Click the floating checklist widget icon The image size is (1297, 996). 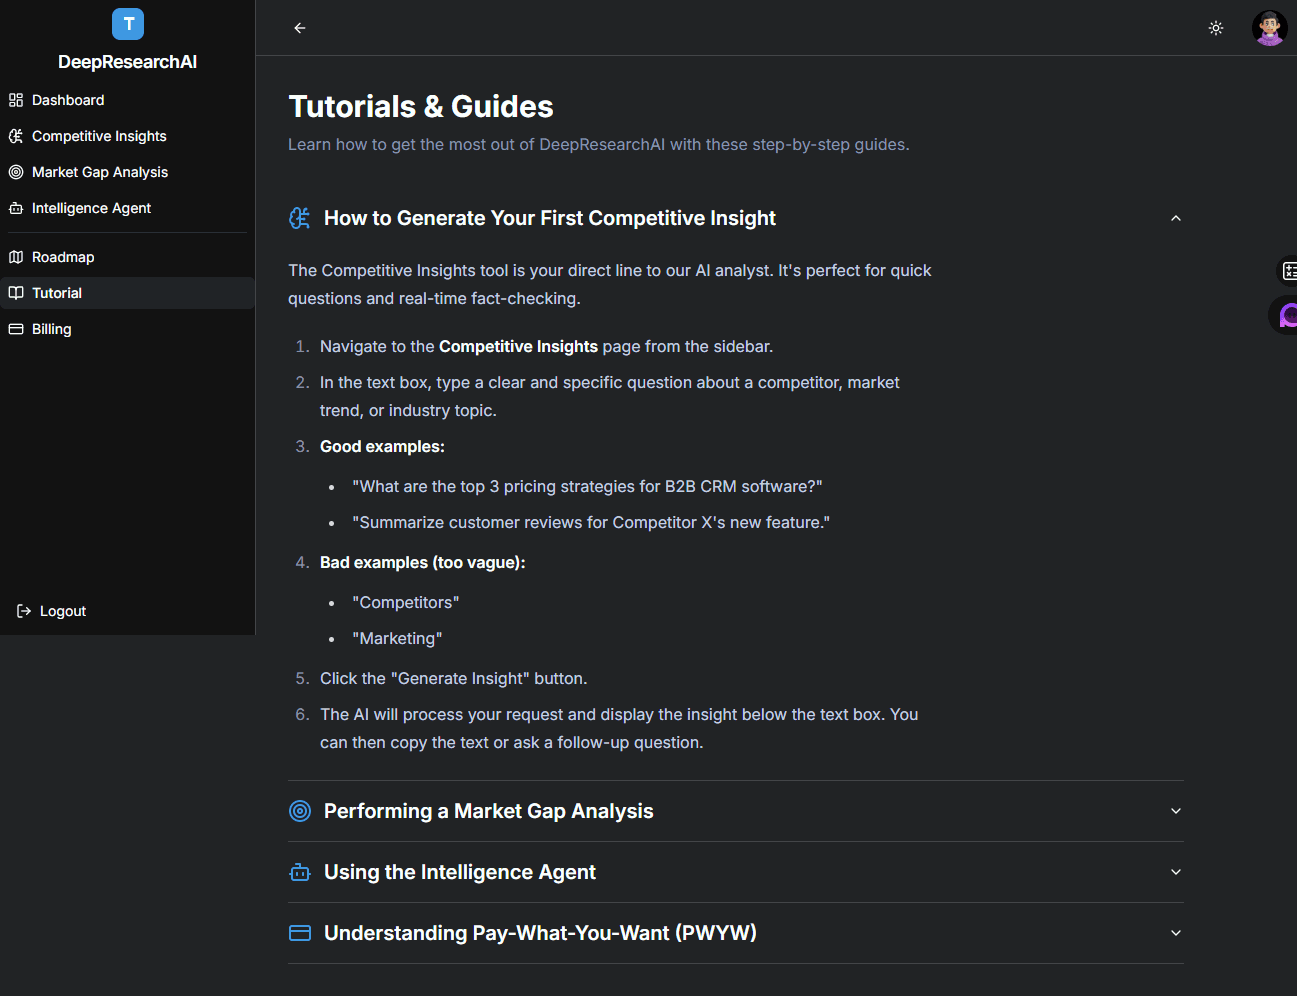point(1288,270)
